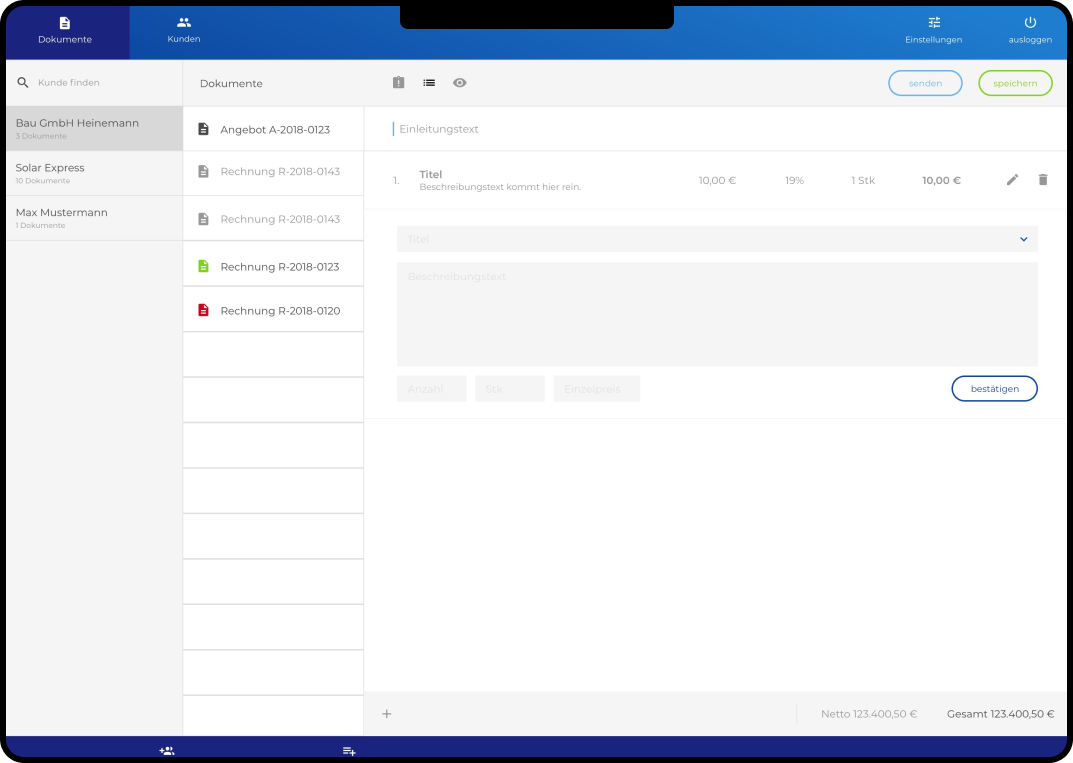The height and width of the screenshot is (763, 1073).
Task: Open the Dokumente tab
Action: tap(65, 31)
